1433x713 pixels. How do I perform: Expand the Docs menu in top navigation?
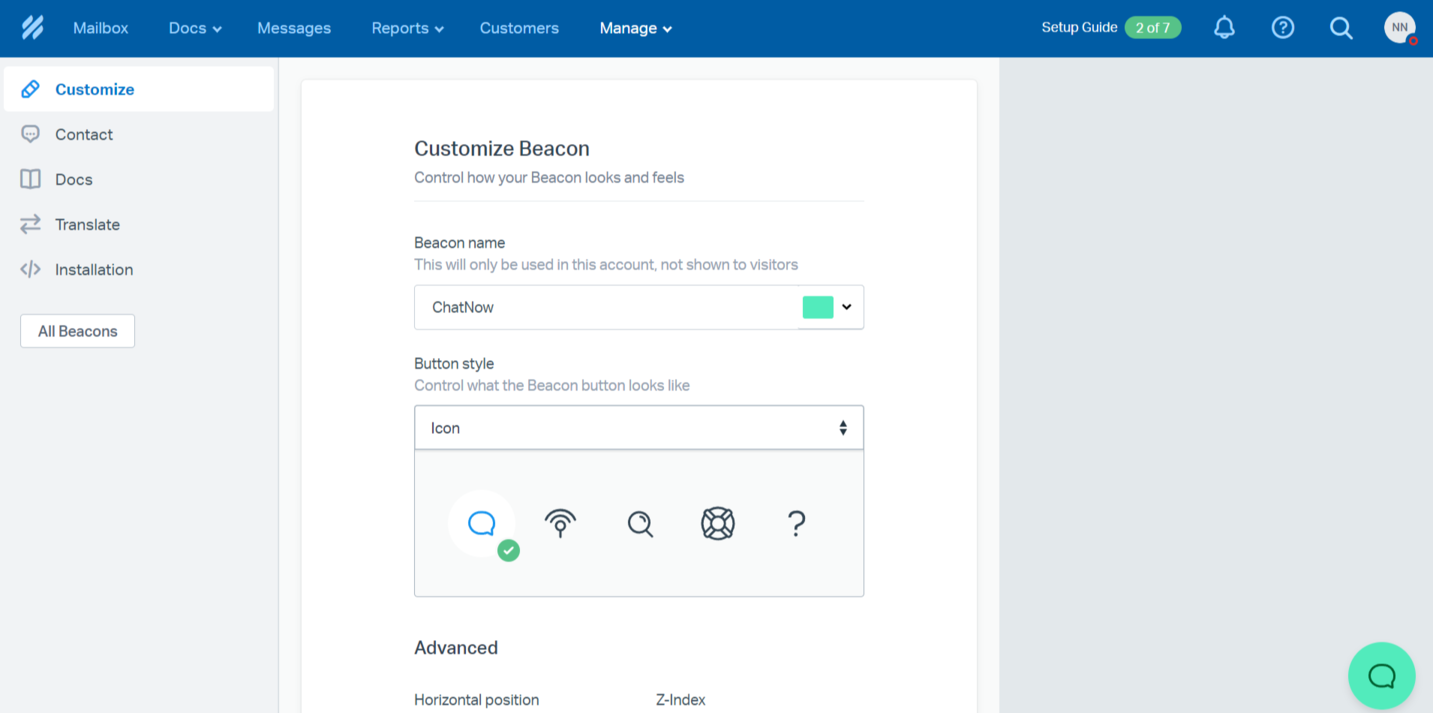195,28
